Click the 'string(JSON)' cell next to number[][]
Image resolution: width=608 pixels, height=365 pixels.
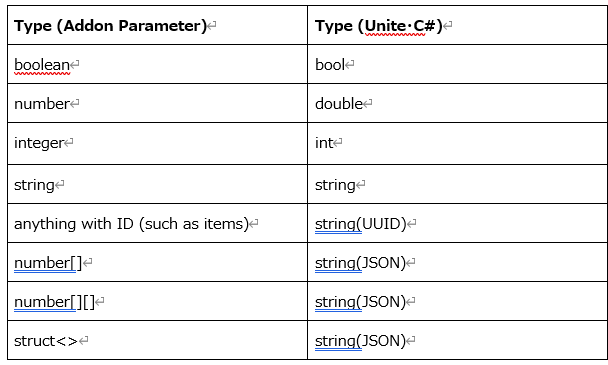click(457, 301)
